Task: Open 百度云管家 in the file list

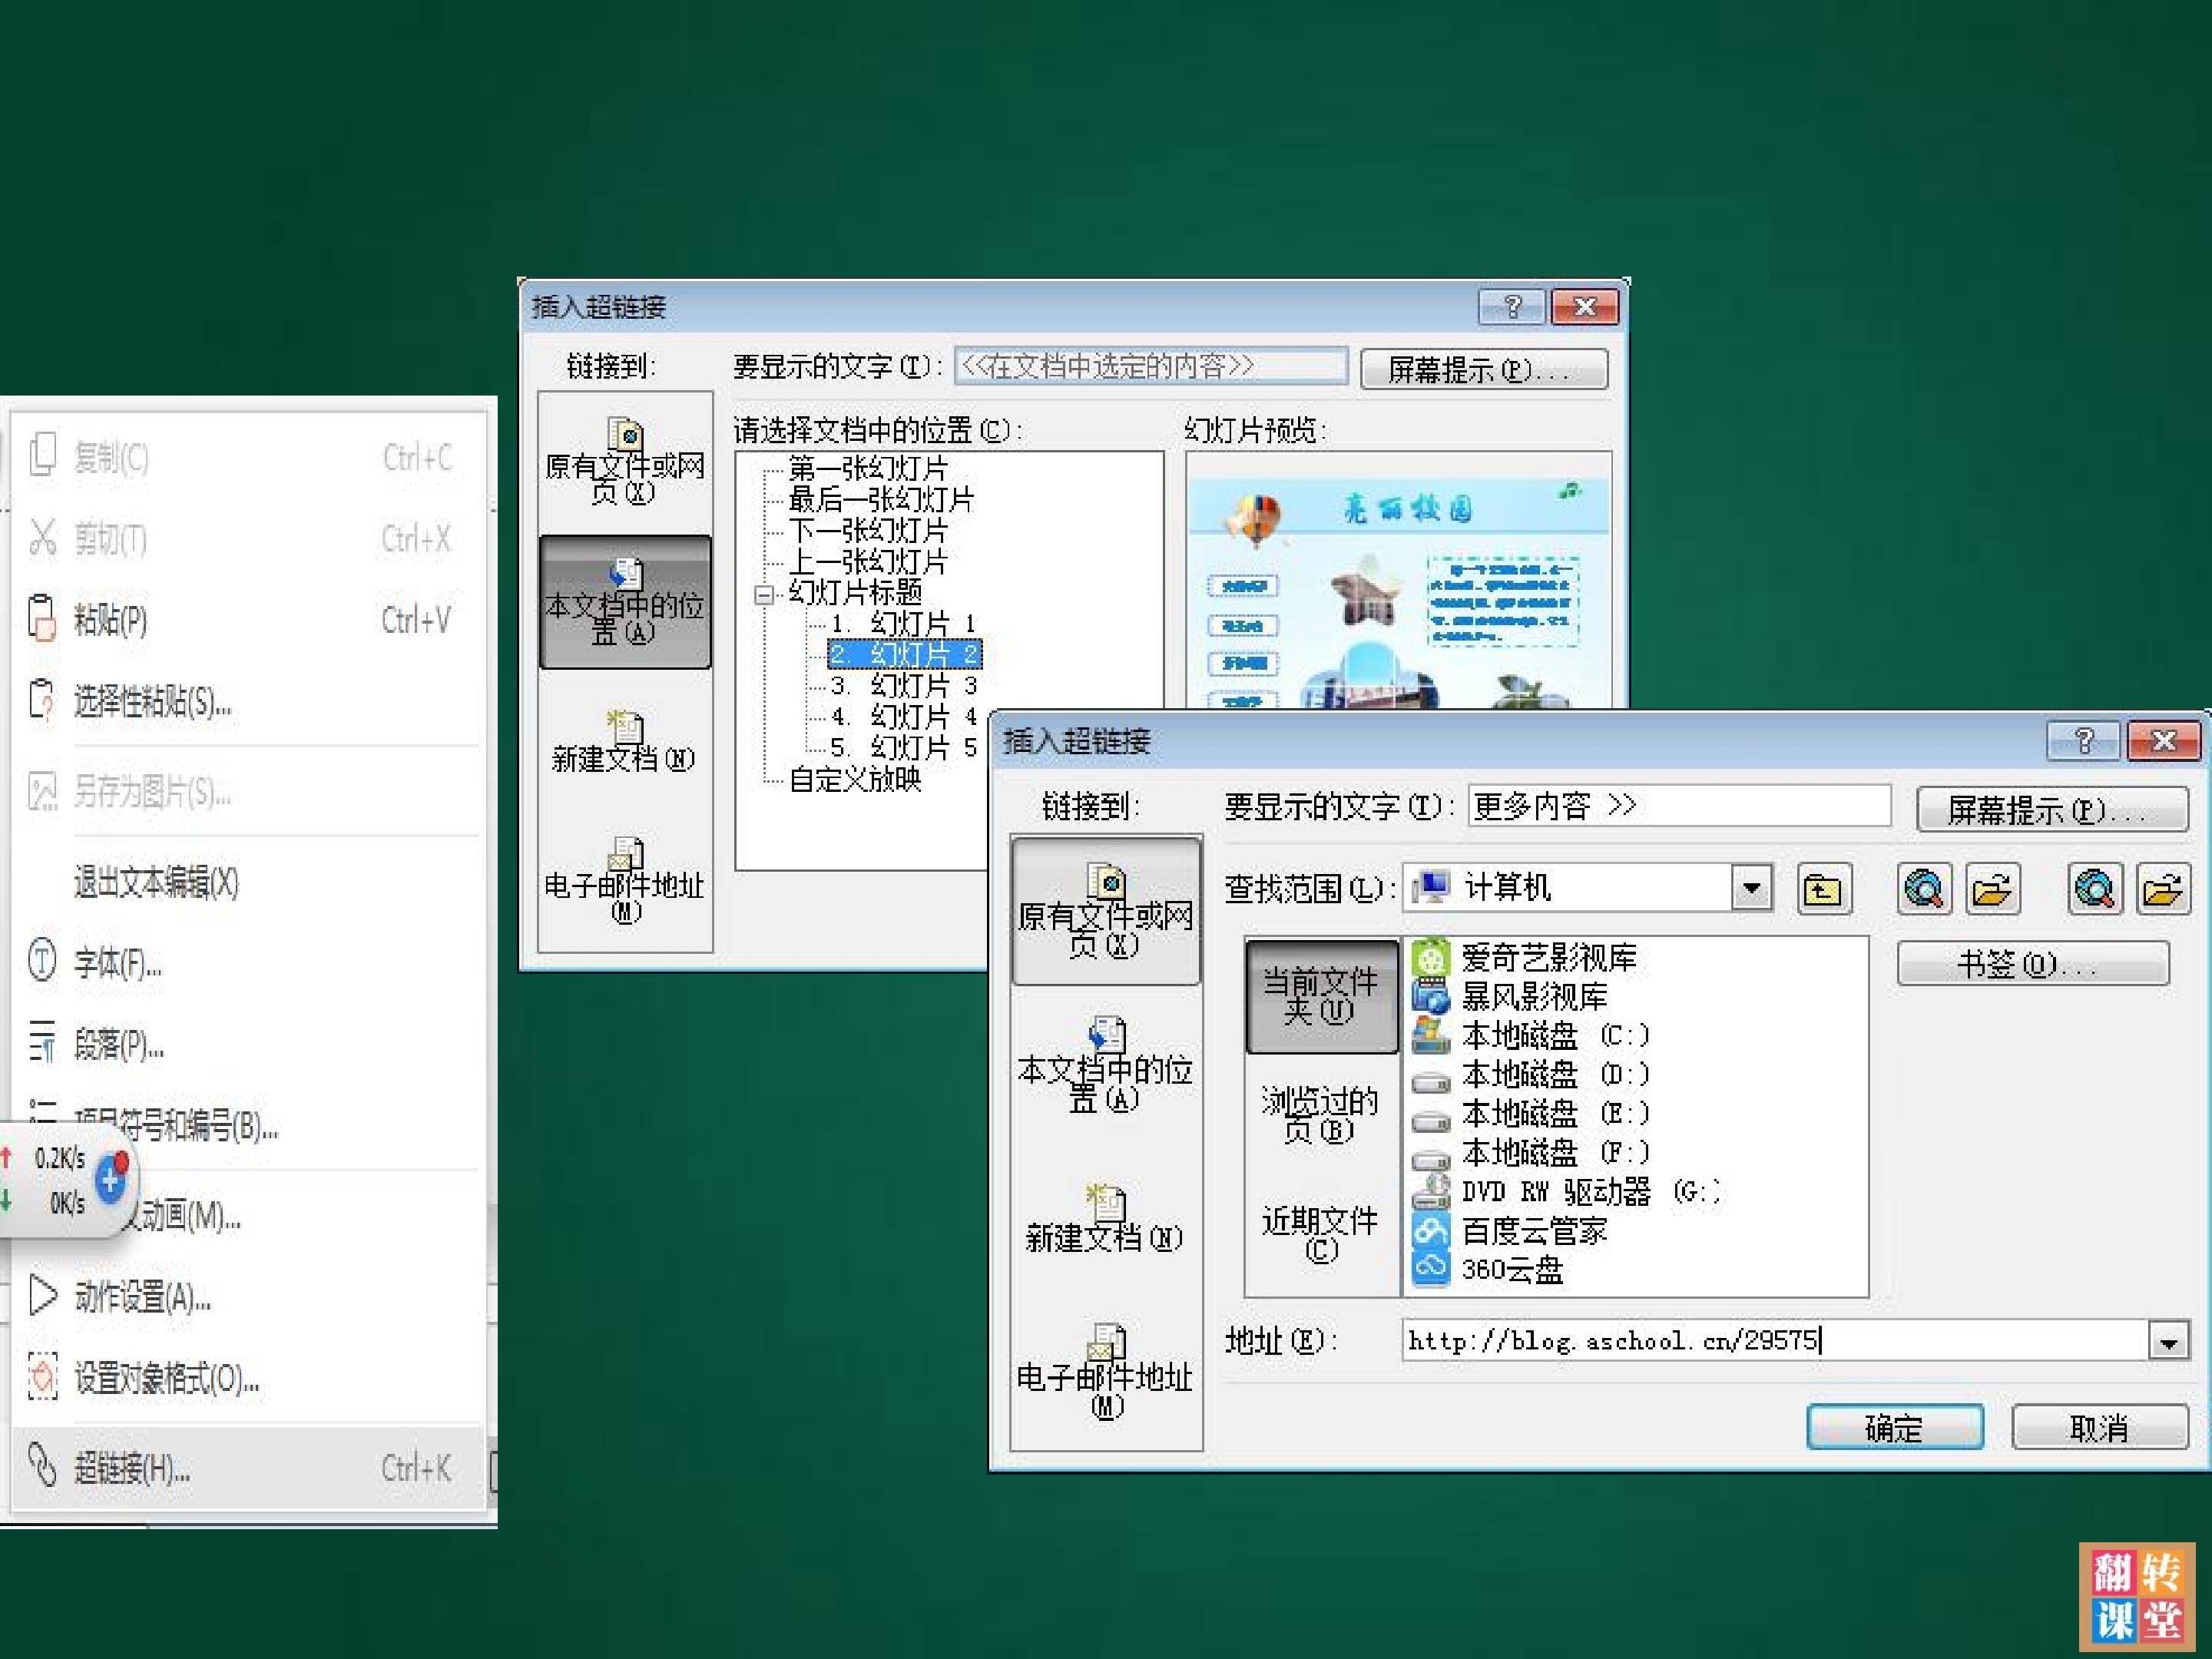Action: tap(1533, 1231)
